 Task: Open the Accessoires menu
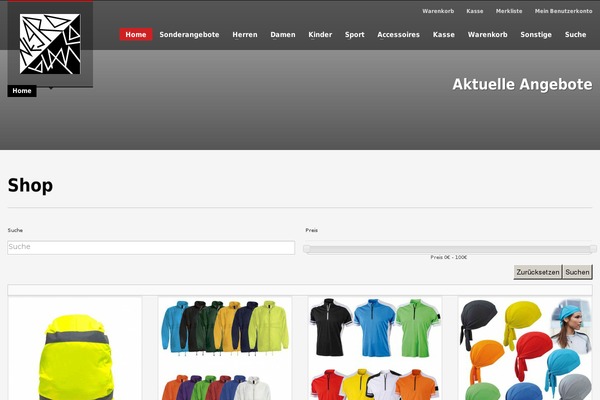pos(398,34)
